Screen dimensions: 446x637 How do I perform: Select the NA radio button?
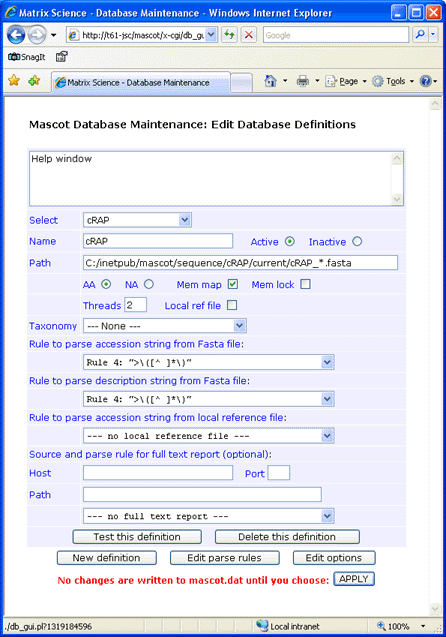pyautogui.click(x=149, y=284)
